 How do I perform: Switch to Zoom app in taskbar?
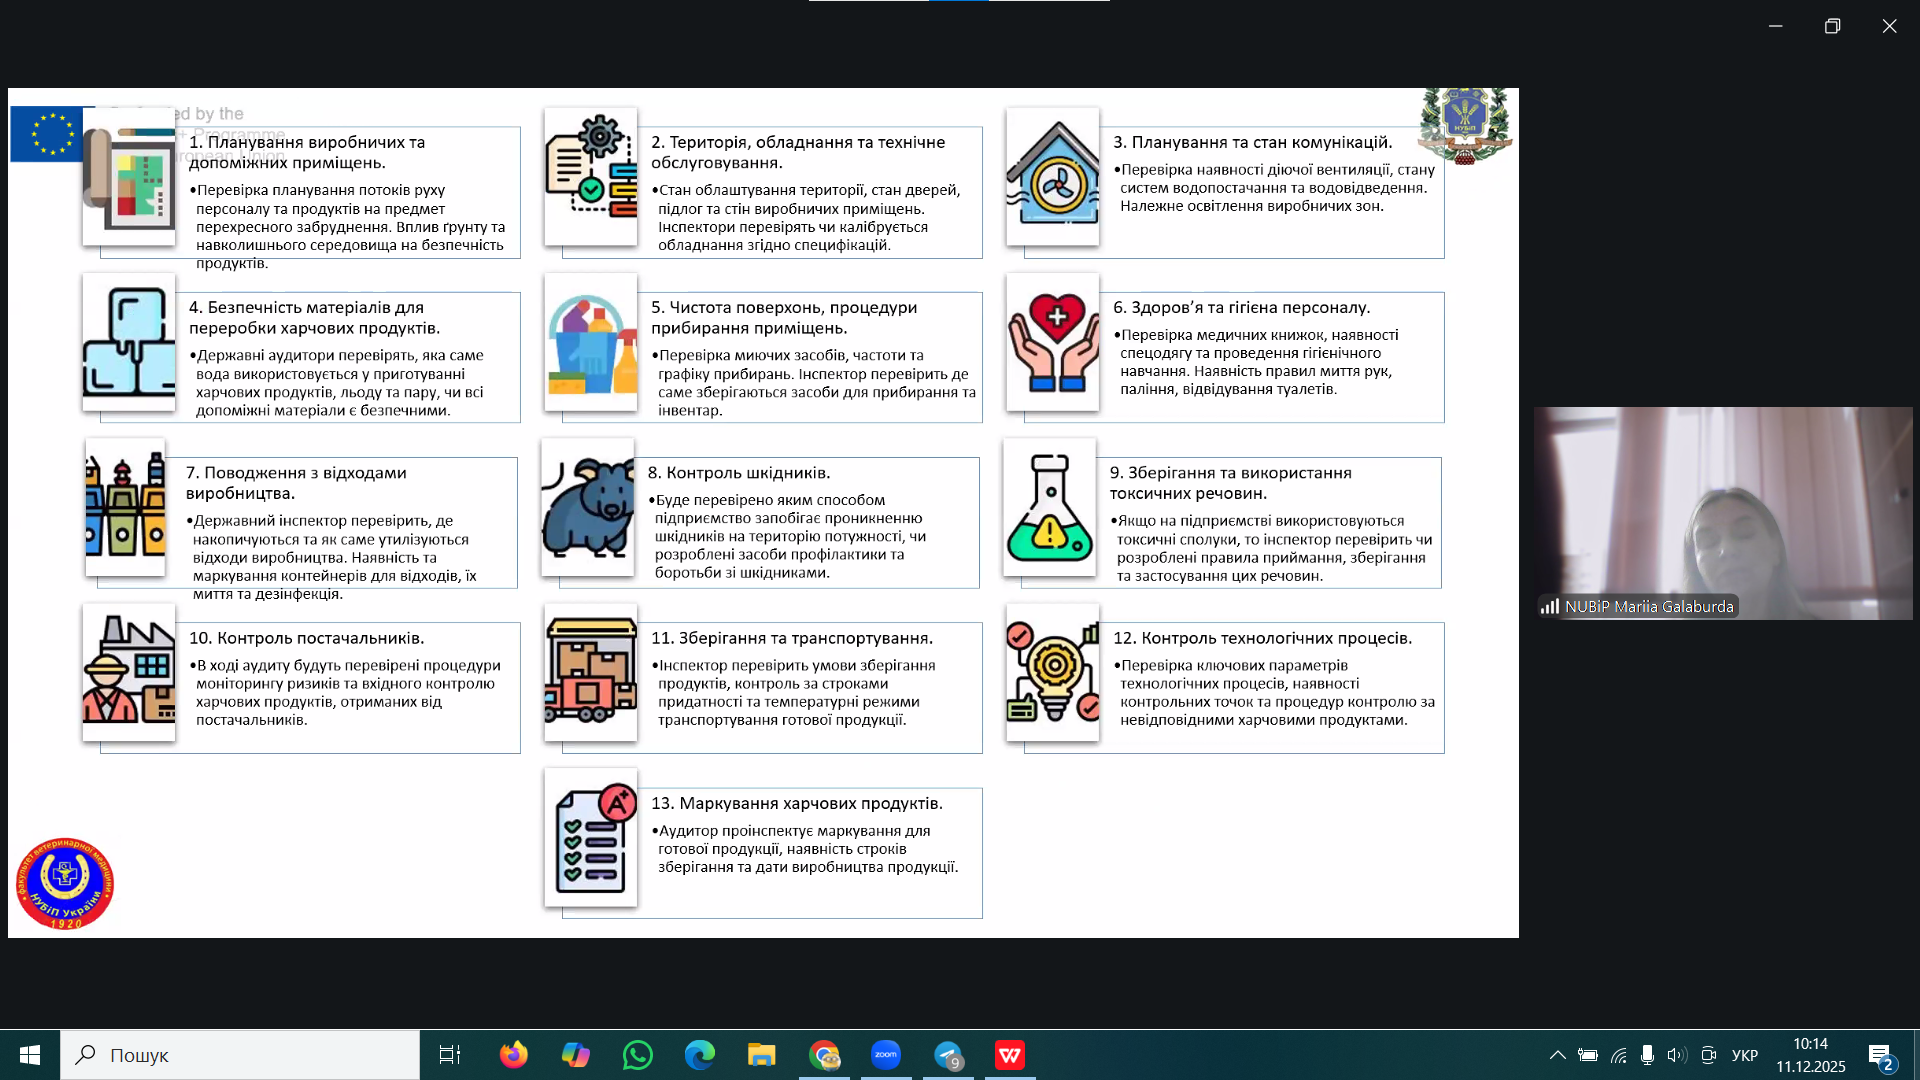pyautogui.click(x=886, y=1055)
